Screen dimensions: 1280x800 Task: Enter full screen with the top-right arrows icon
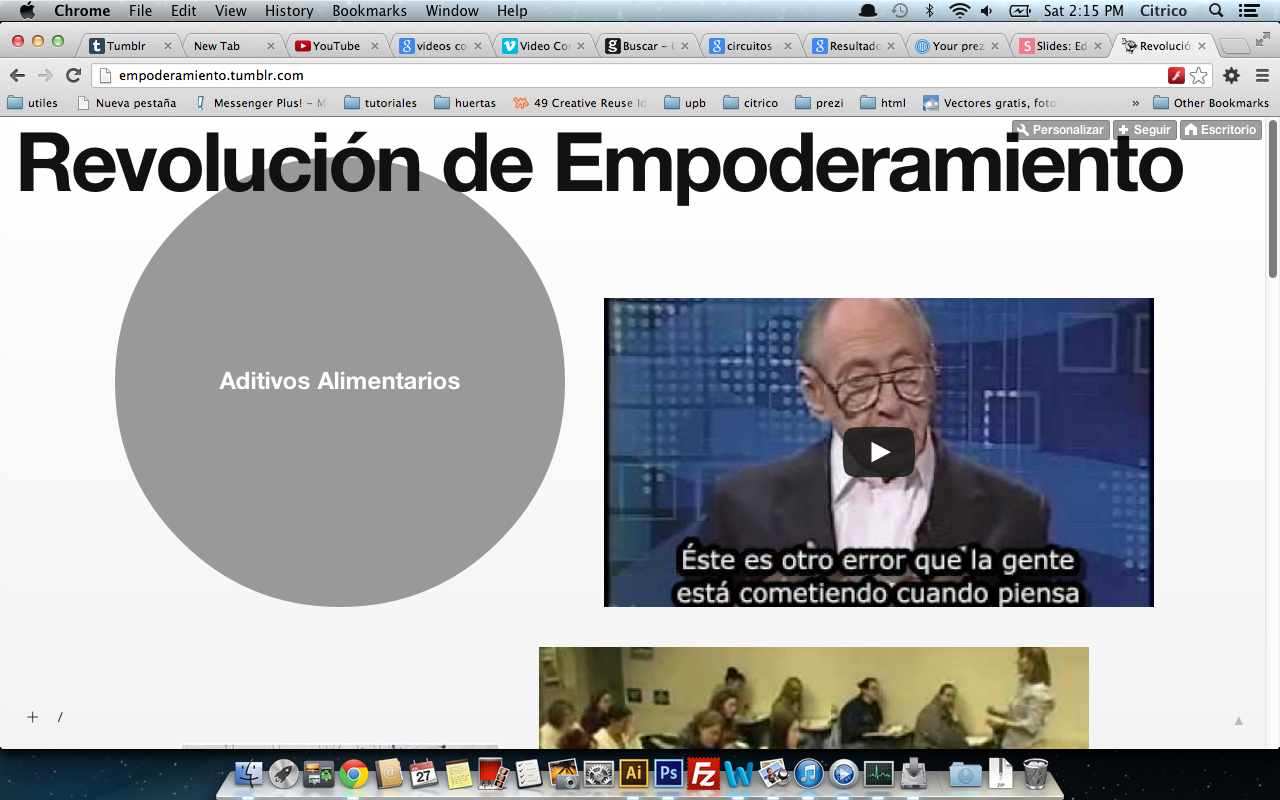click(x=1263, y=40)
